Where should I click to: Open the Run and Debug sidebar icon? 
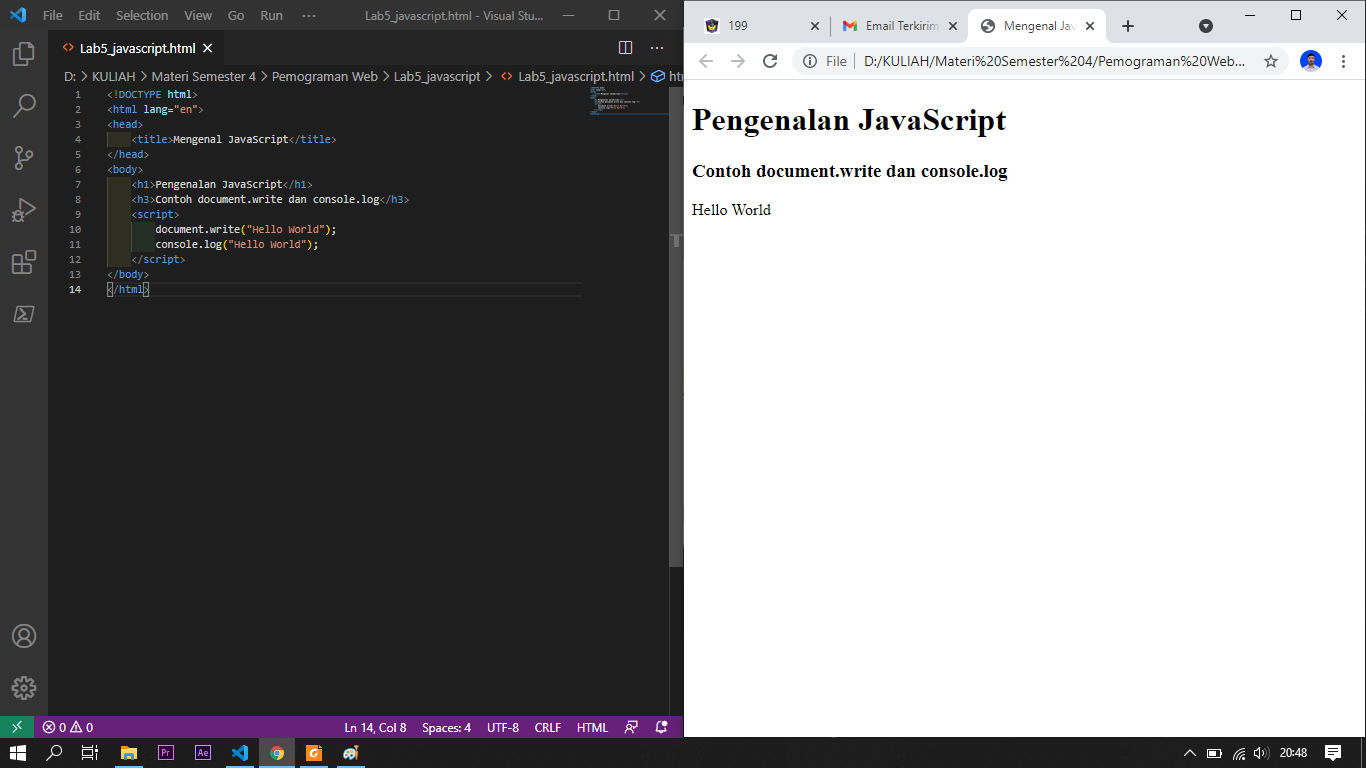click(23, 209)
